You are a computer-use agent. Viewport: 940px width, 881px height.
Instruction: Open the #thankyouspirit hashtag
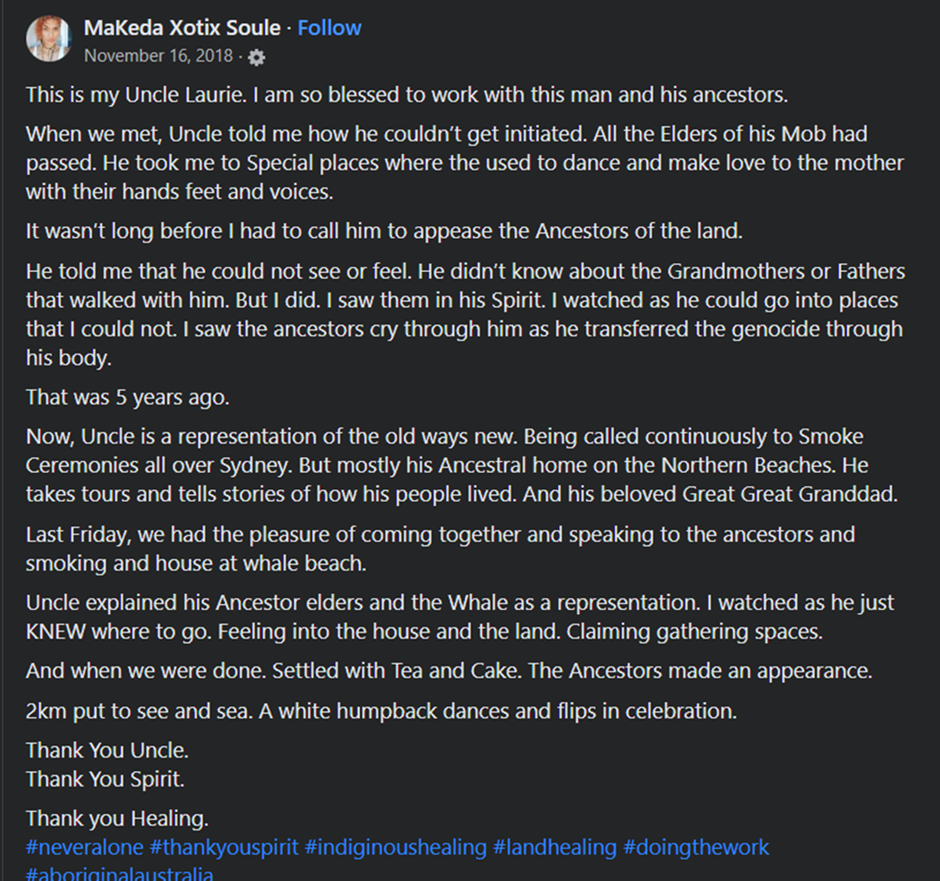tap(224, 847)
